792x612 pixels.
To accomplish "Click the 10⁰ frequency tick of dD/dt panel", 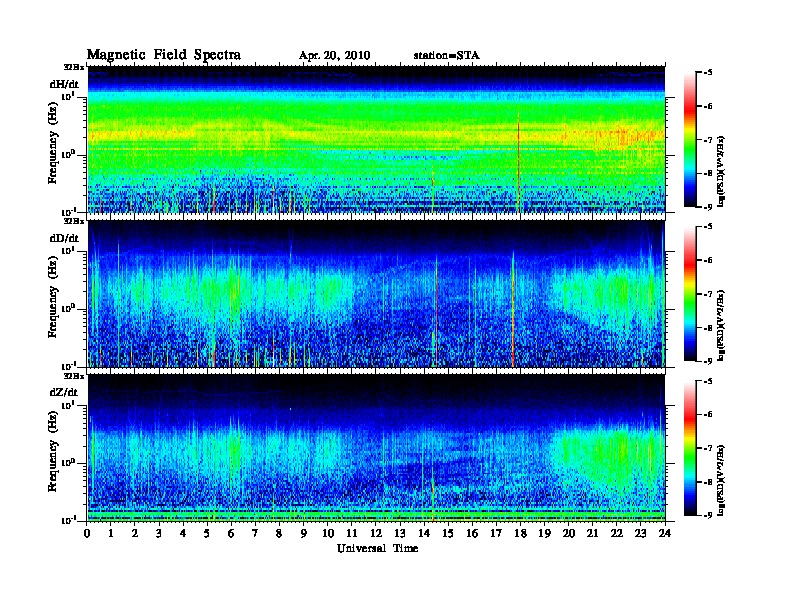I will pos(68,308).
